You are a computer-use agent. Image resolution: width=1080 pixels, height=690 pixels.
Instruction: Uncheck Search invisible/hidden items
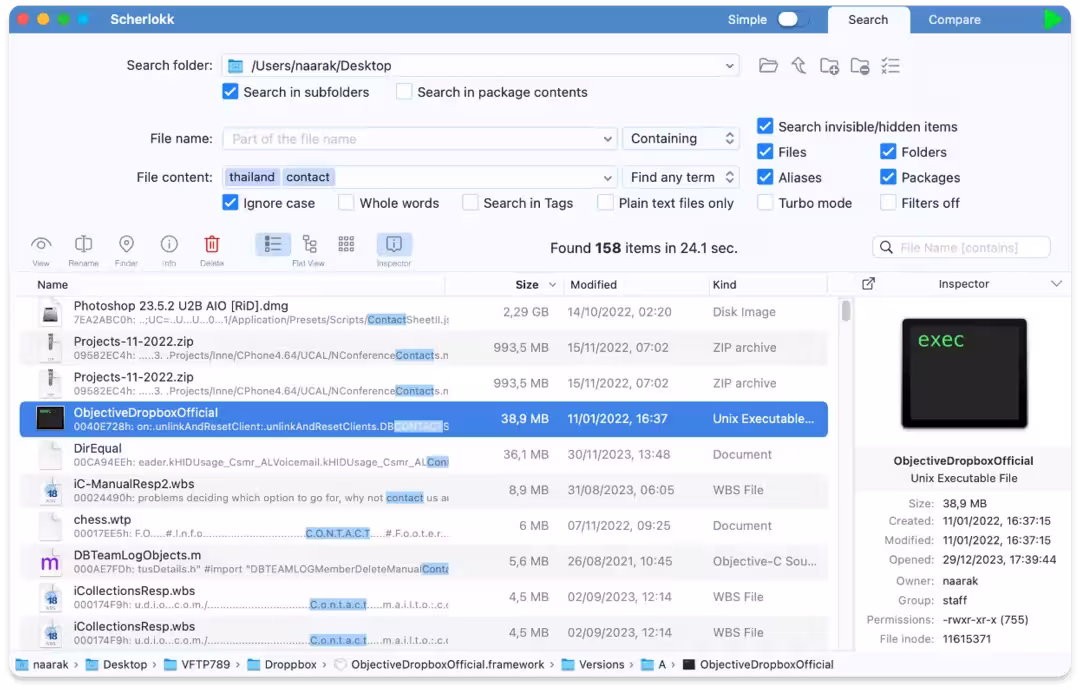click(x=765, y=126)
